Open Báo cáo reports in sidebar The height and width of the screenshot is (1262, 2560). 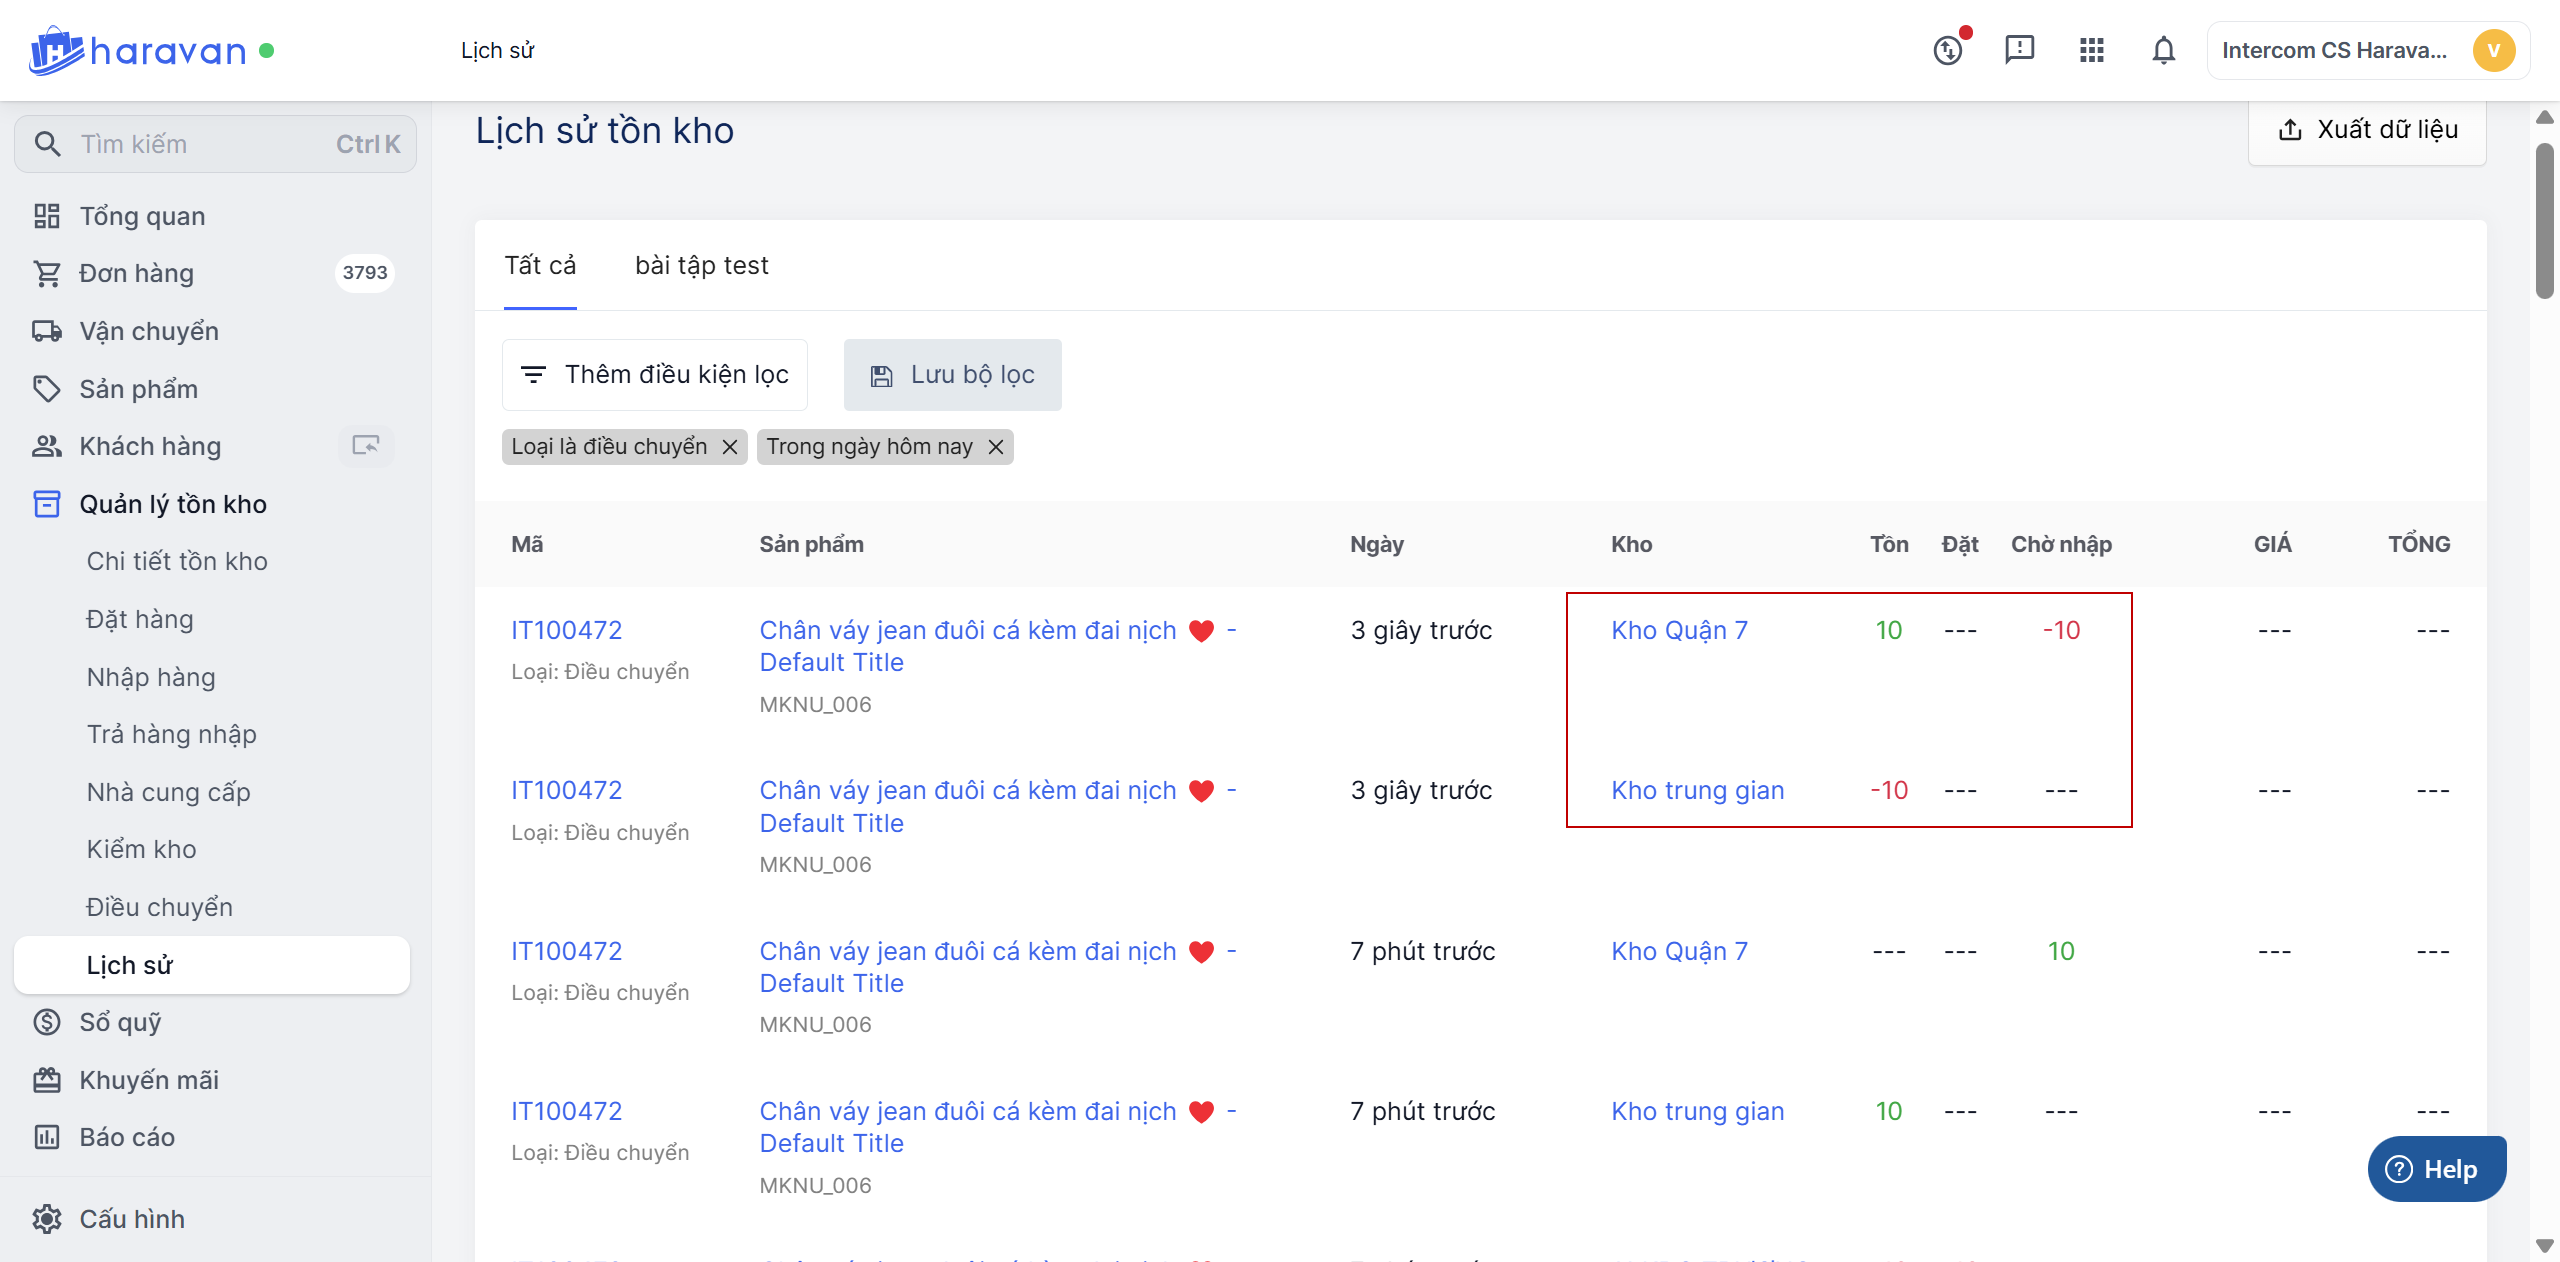click(127, 1137)
